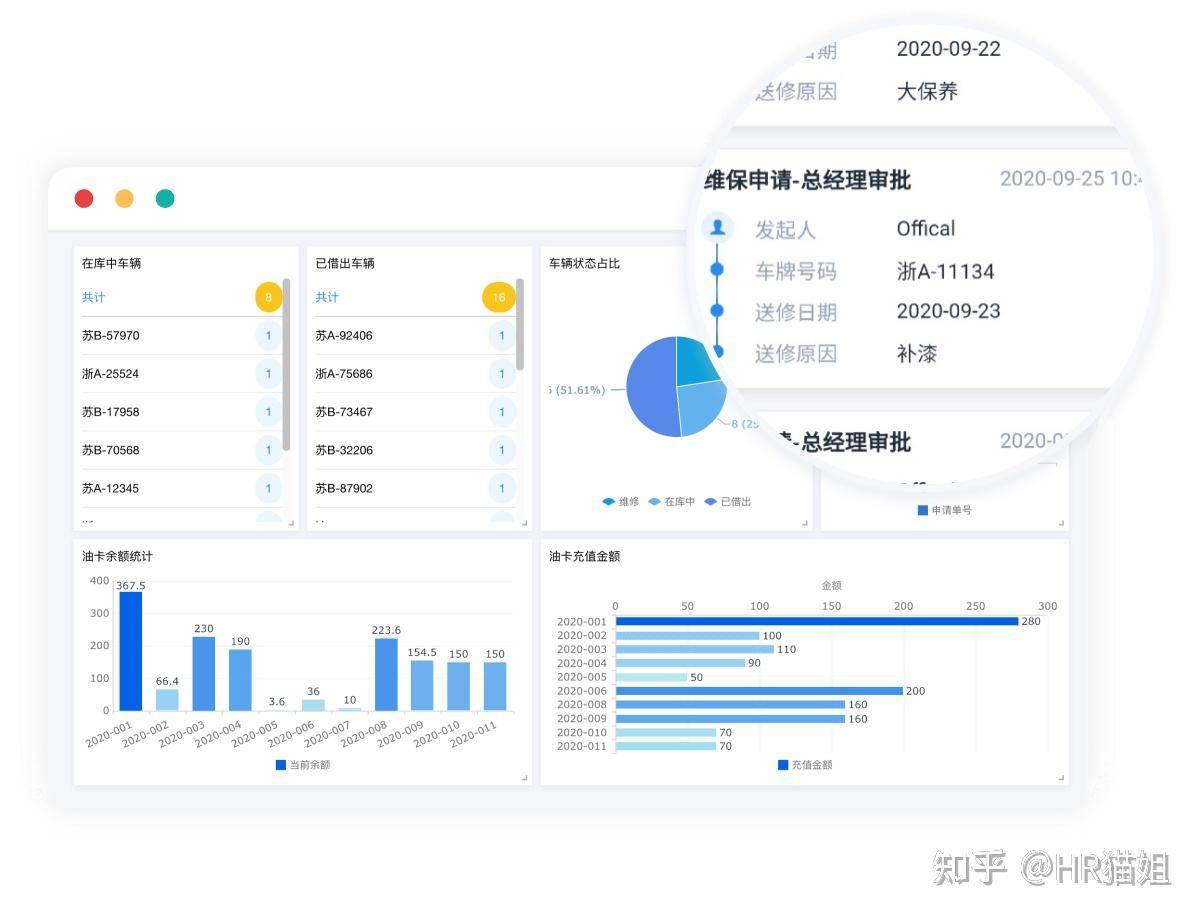Click date value 2020-09-22
1202x918 pixels.
pos(948,48)
